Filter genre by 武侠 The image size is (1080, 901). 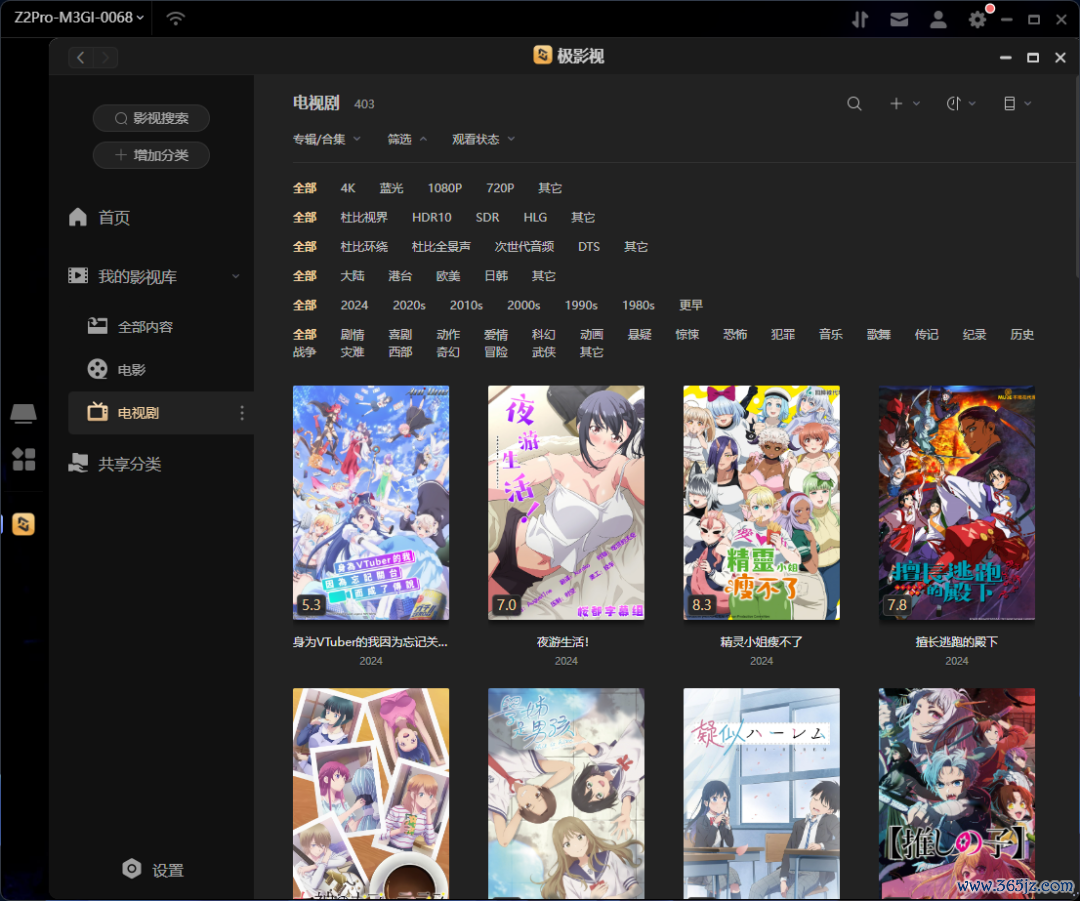543,352
